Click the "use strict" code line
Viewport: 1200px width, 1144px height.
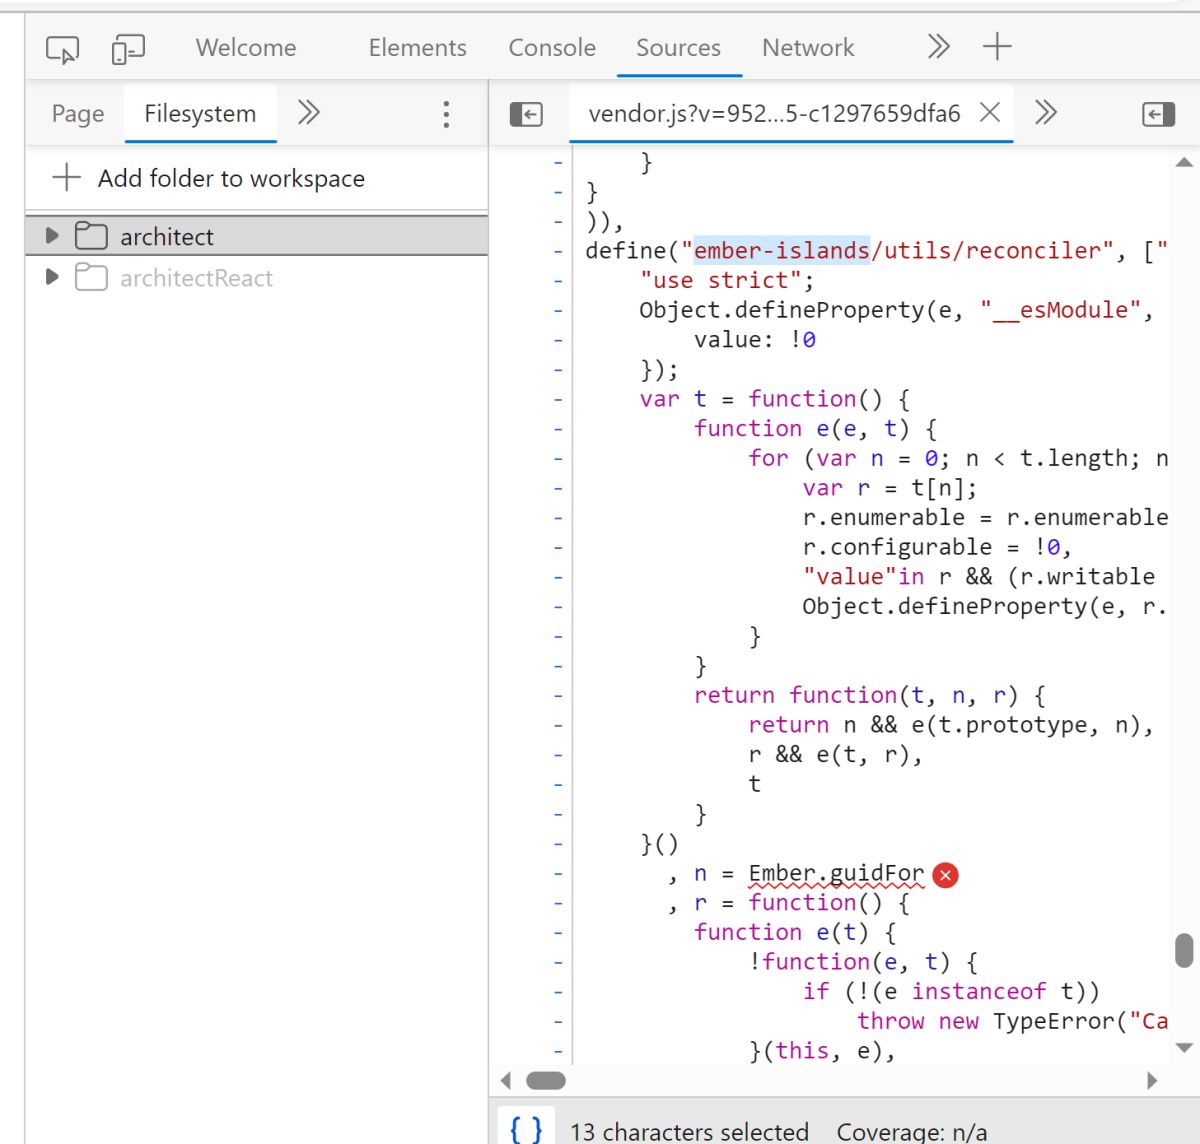727,280
